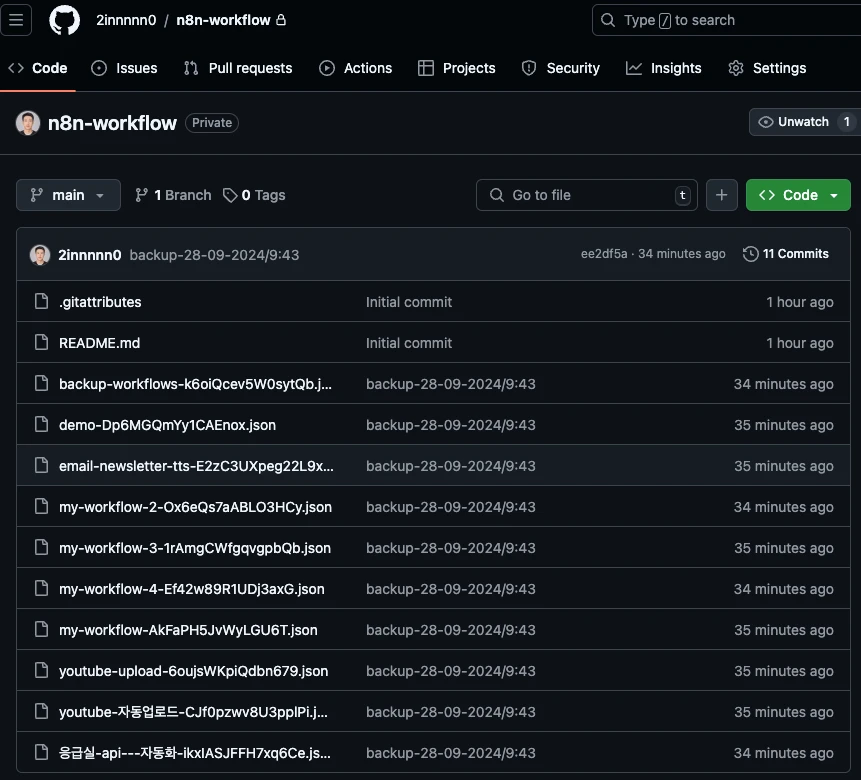Open backup-workflows-k6oiQcev5W0sytQb file
The height and width of the screenshot is (780, 861).
[x=195, y=384]
